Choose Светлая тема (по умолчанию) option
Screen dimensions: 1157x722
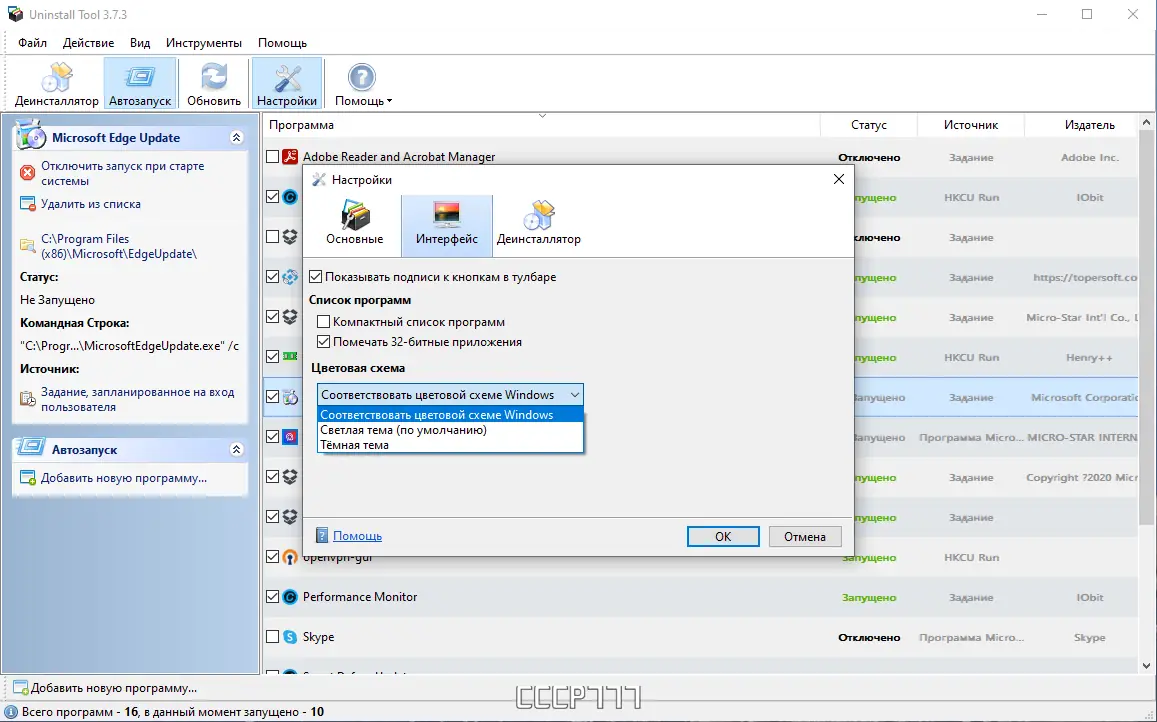450,430
